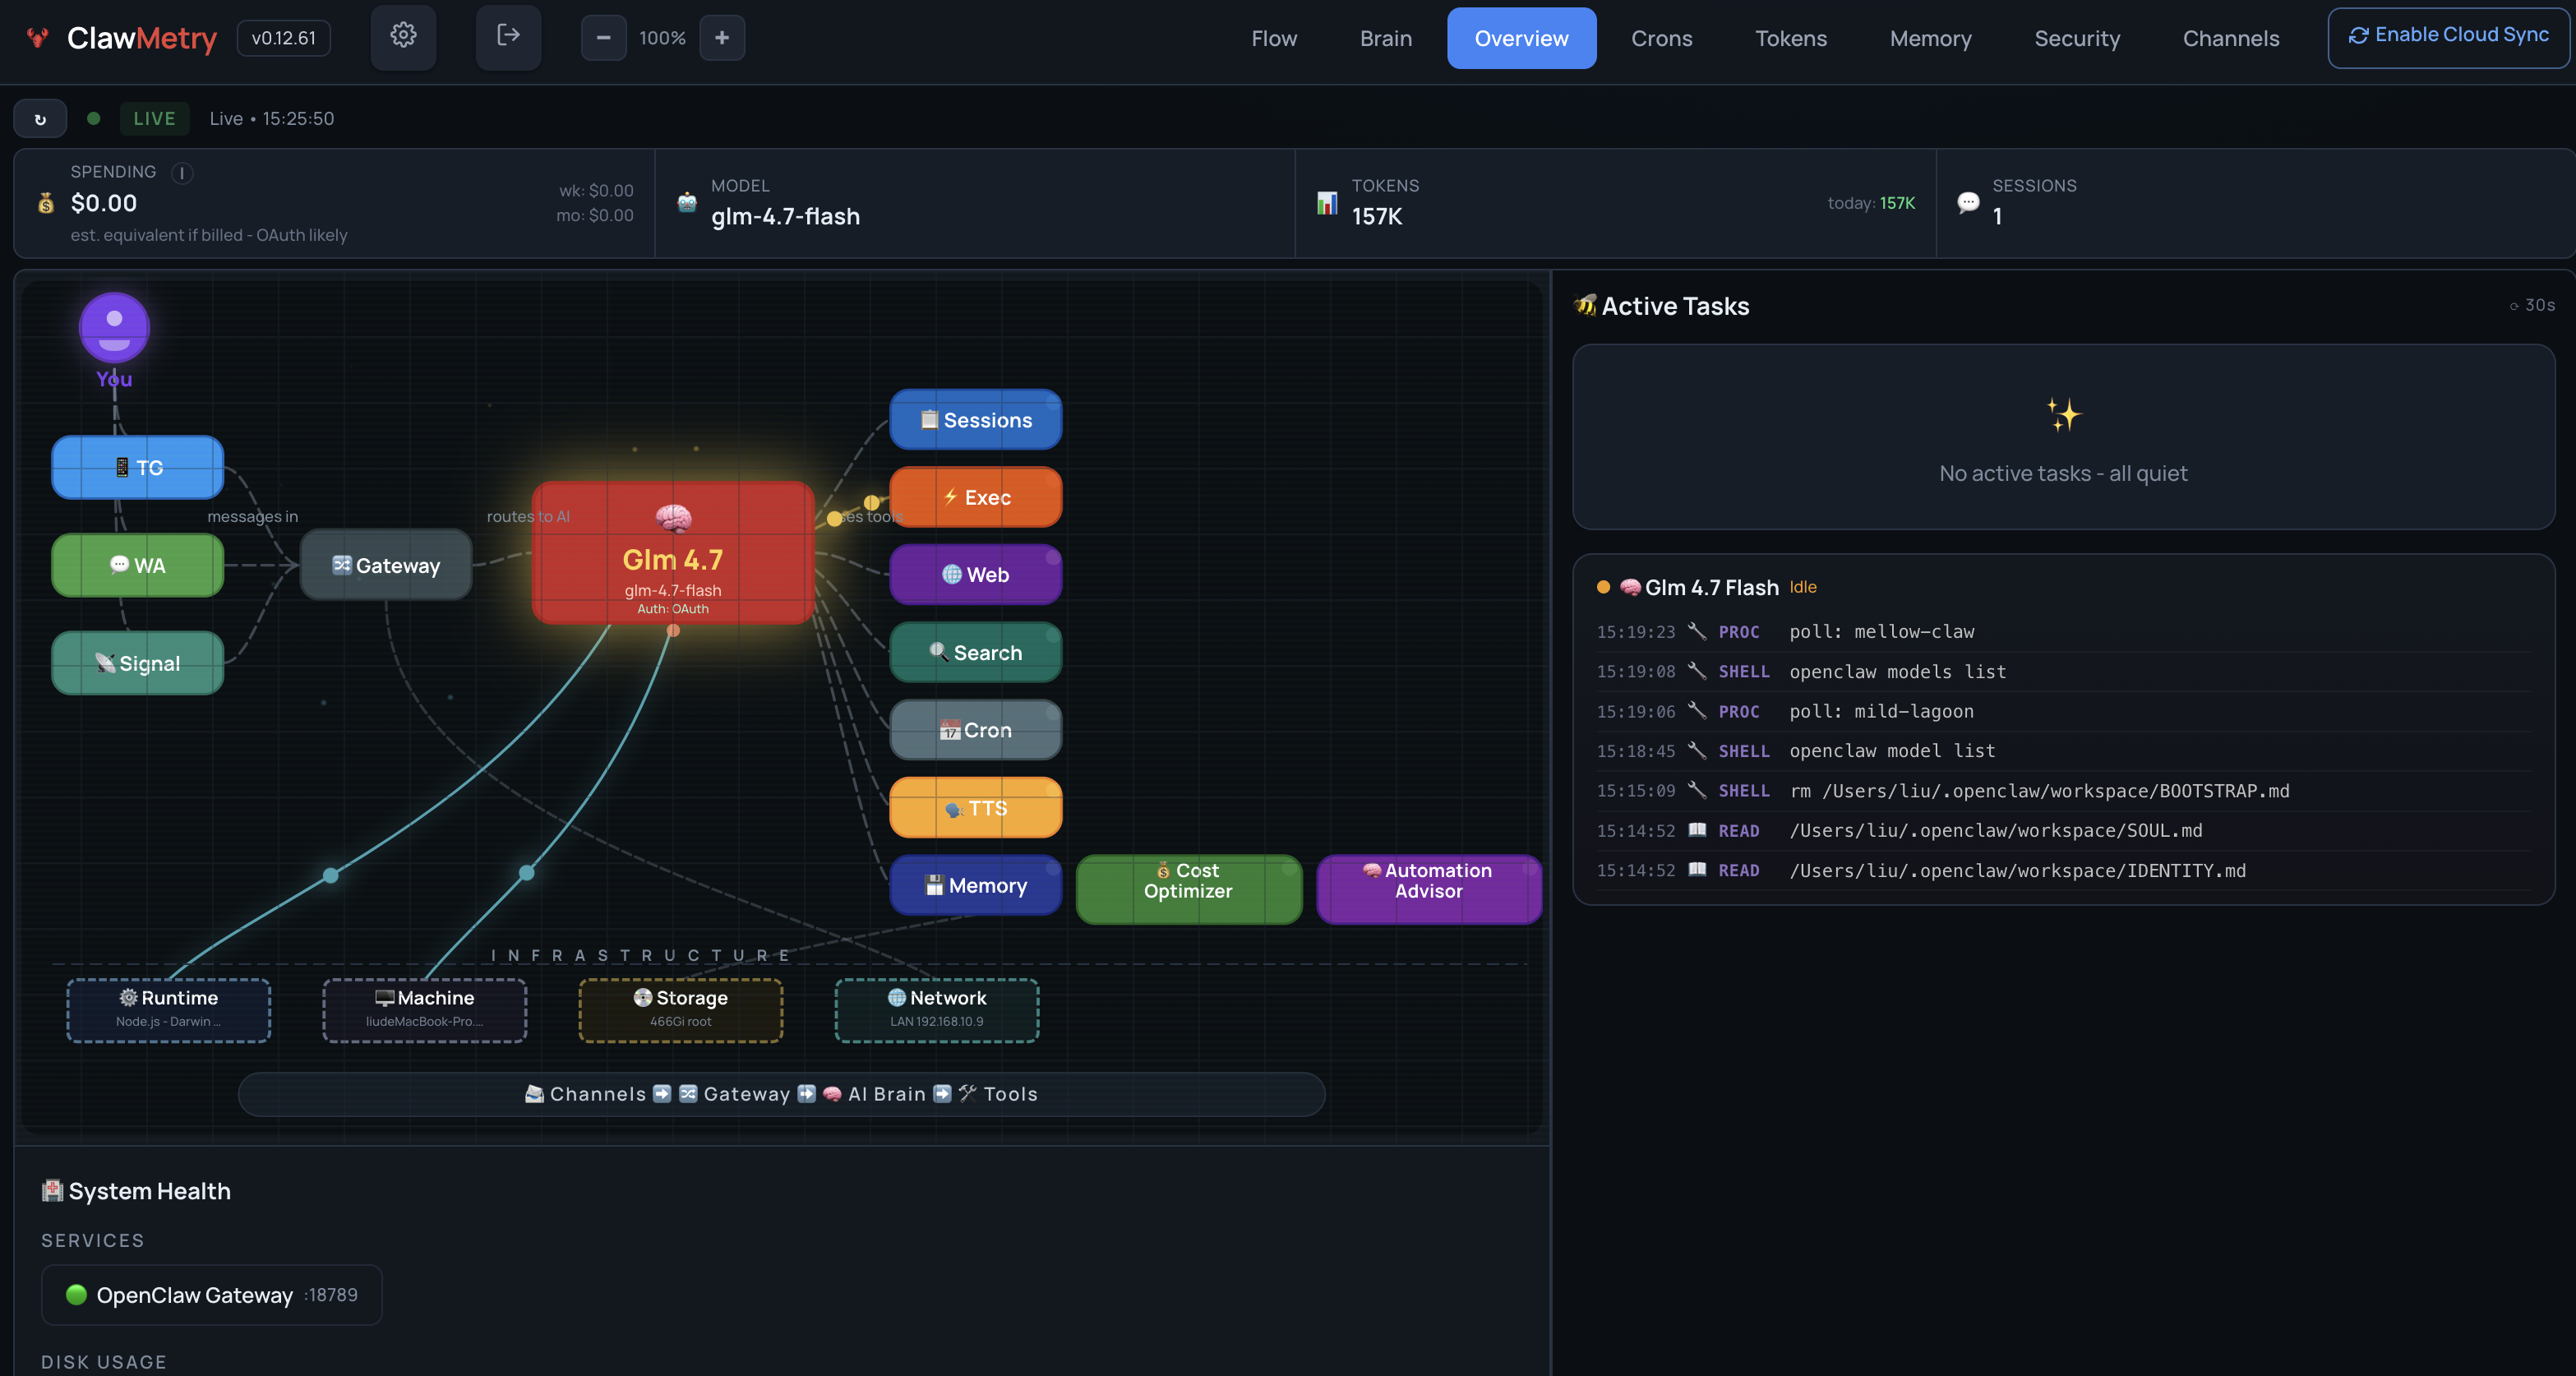Click the refresh icon beside LIVE
The width and height of the screenshot is (2576, 1376).
[x=40, y=119]
